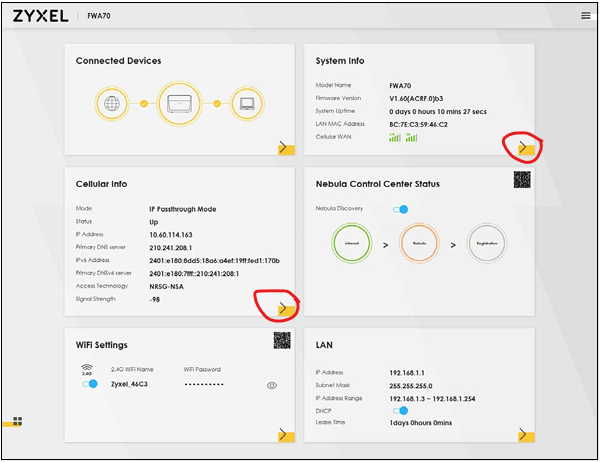
Task: Click the 2.4G WiFi signal icon
Action: [87, 369]
